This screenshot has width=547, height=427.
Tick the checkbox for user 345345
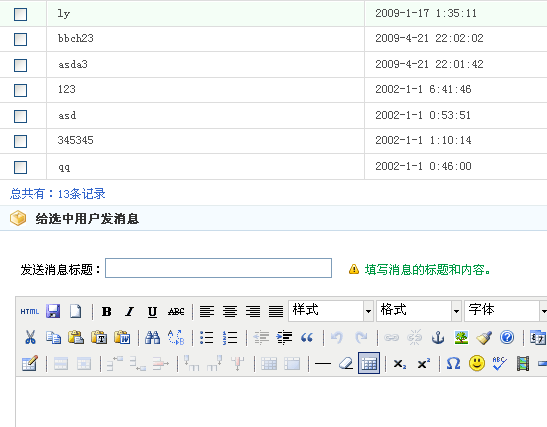[21, 141]
